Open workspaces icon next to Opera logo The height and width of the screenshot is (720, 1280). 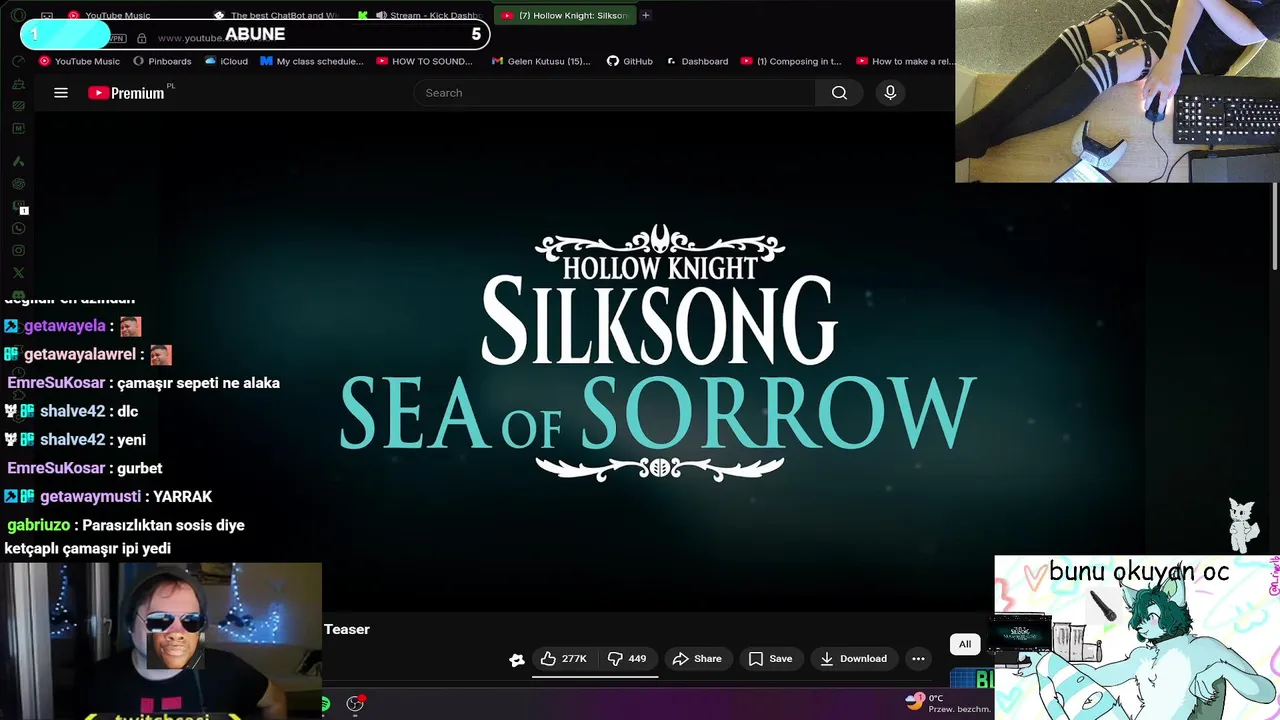point(47,15)
